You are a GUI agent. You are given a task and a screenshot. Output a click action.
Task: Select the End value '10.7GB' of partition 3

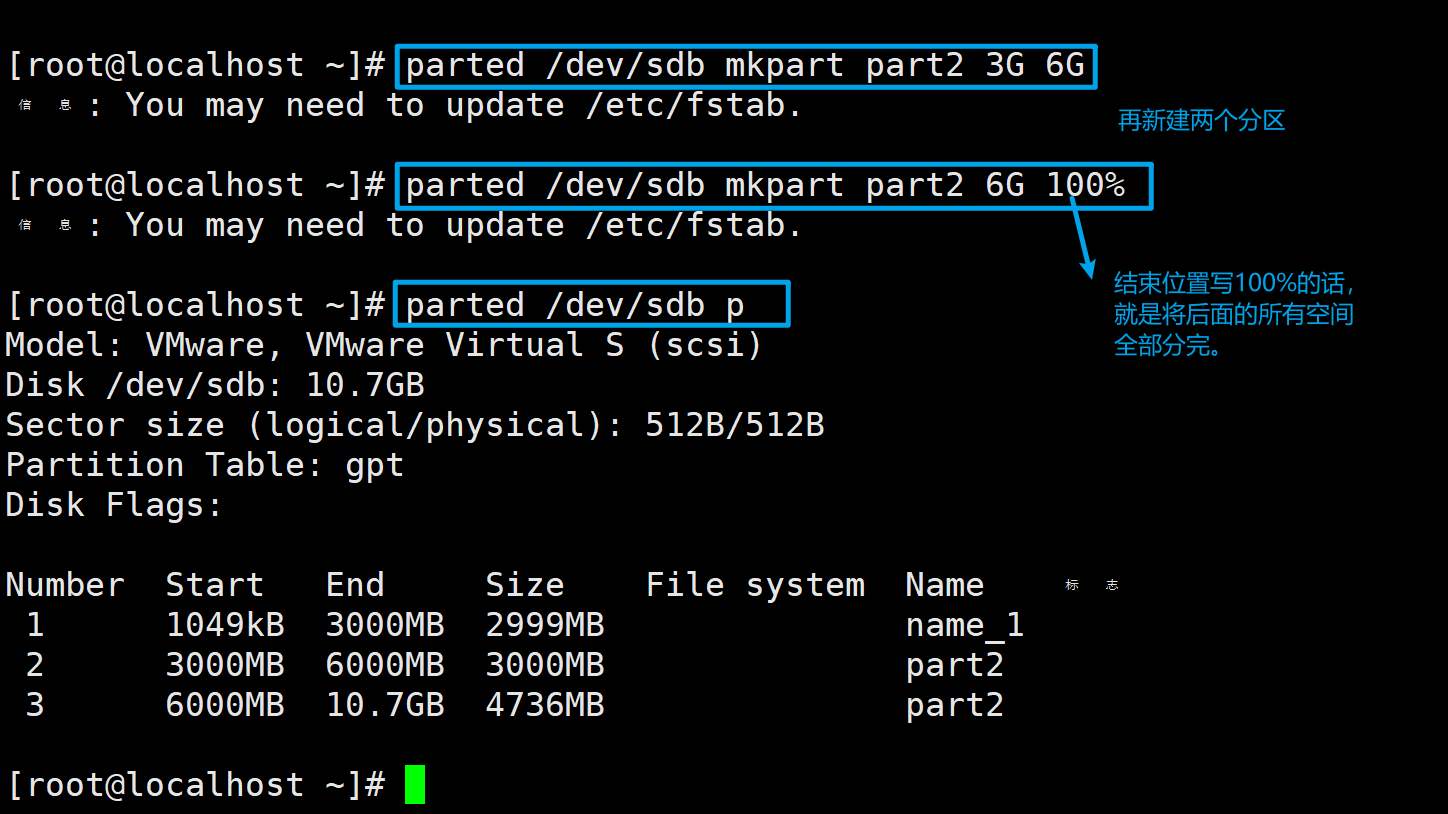385,706
